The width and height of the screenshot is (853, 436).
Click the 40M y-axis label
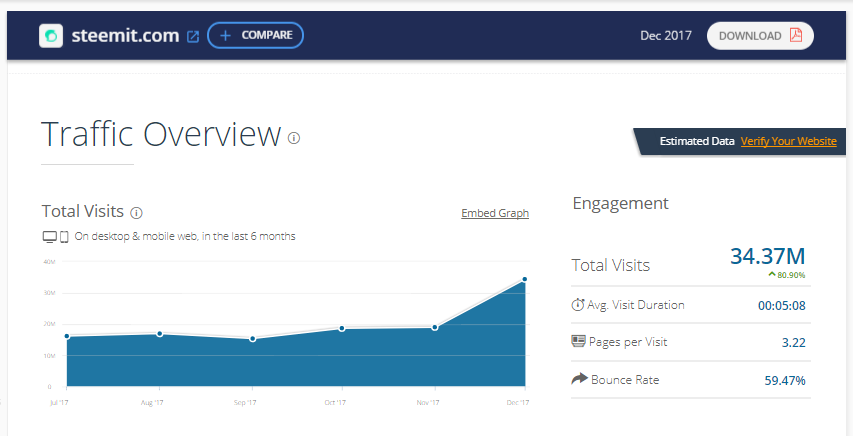pos(49,262)
